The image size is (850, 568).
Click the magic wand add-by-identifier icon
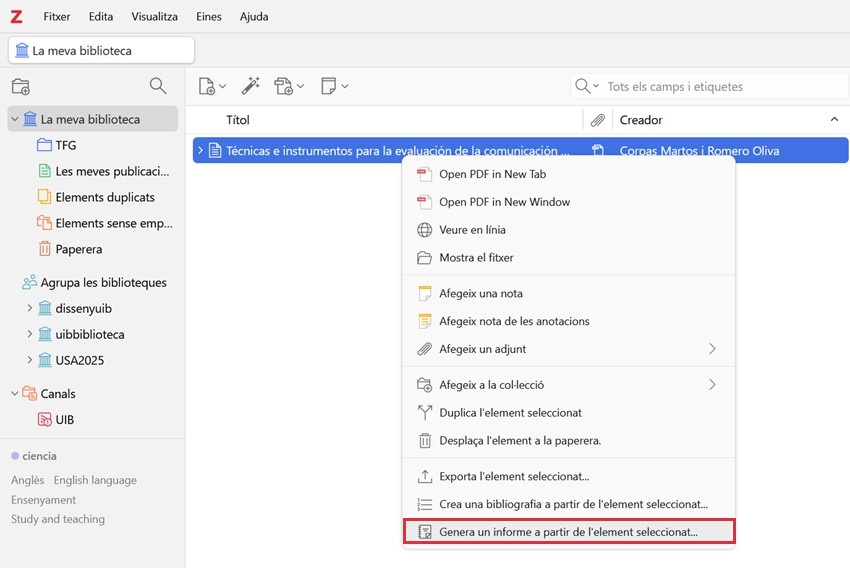[x=250, y=86]
